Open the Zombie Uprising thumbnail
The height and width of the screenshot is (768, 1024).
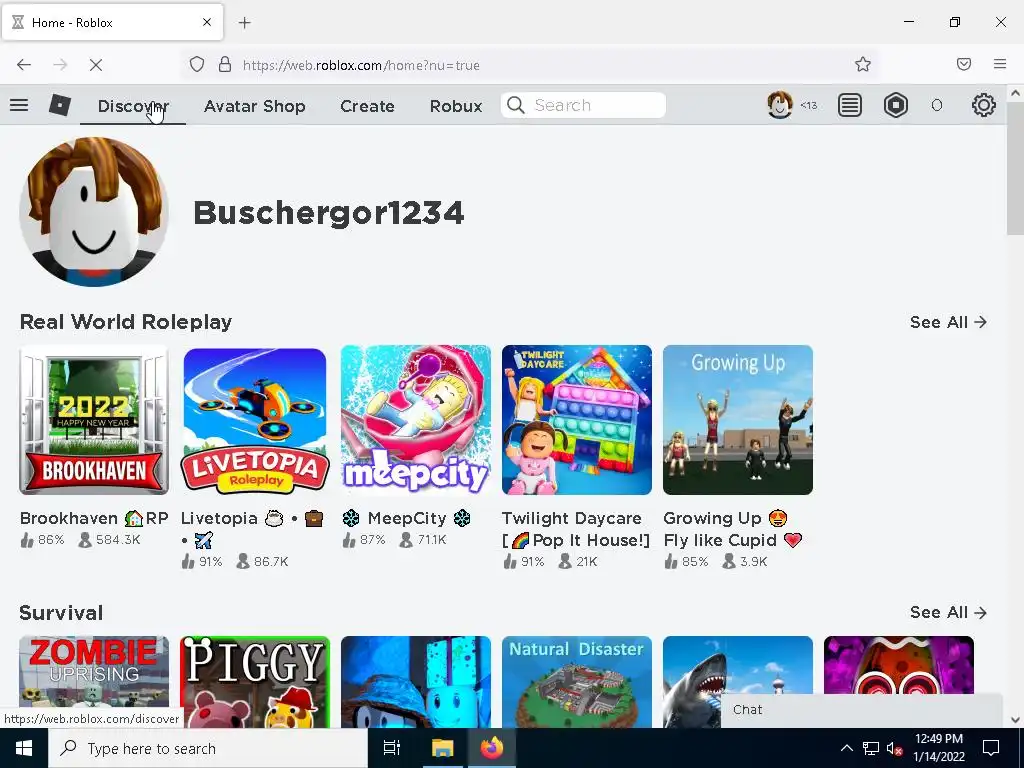click(x=94, y=673)
